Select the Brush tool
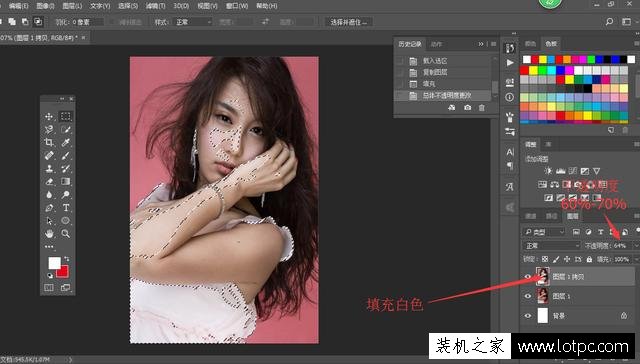The height and width of the screenshot is (364, 640). [65, 155]
